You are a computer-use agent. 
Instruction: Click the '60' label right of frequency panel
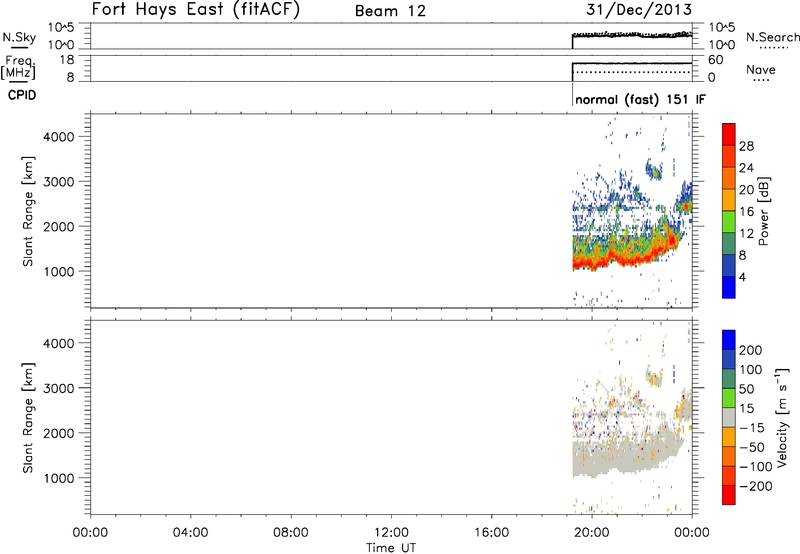(716, 60)
